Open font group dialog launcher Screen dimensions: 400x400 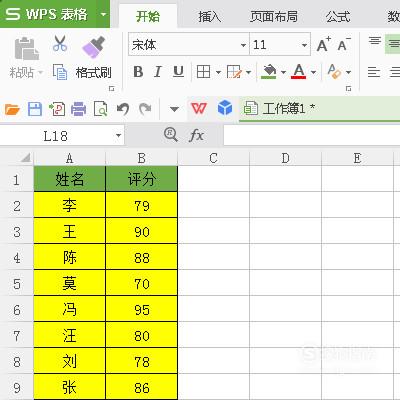tap(348, 89)
